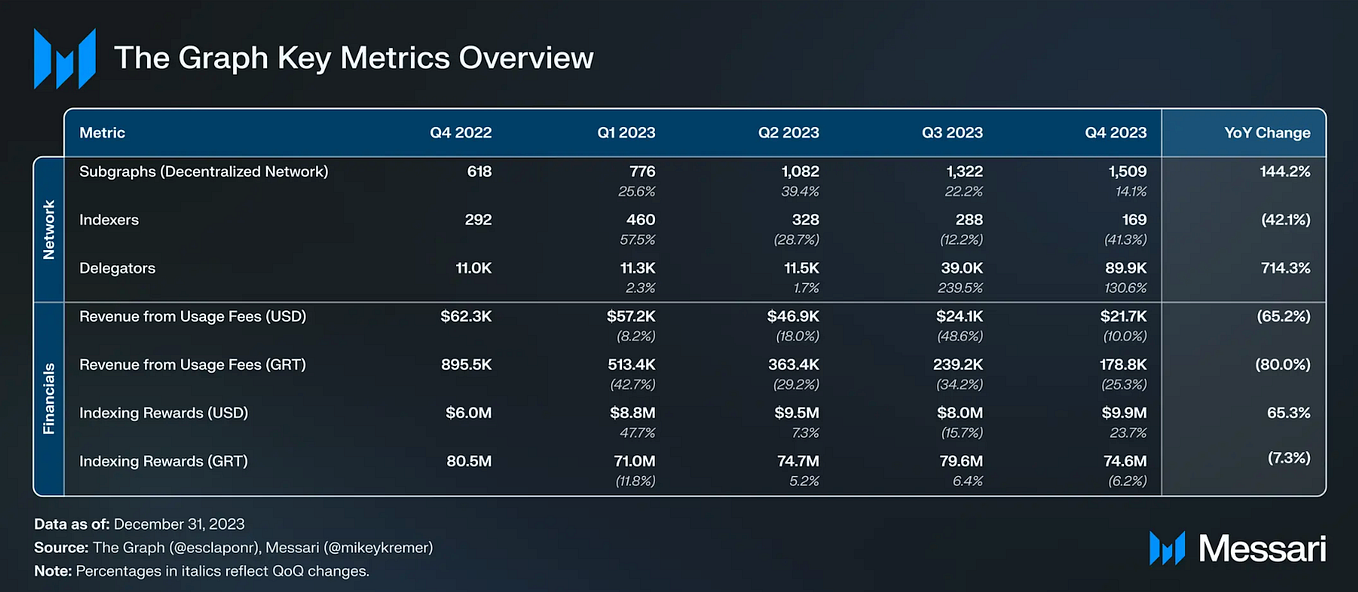
Task: Select the Delegators row label
Action: [117, 268]
